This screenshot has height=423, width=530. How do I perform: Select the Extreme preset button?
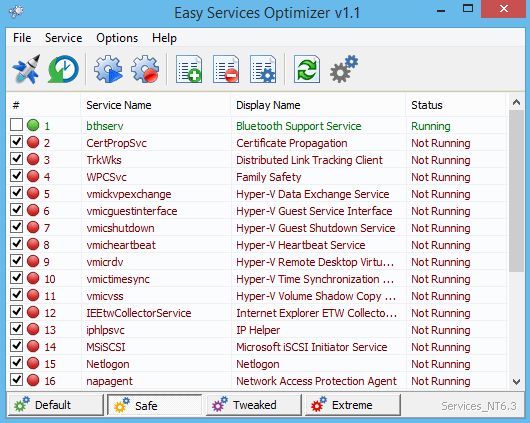tap(353, 405)
